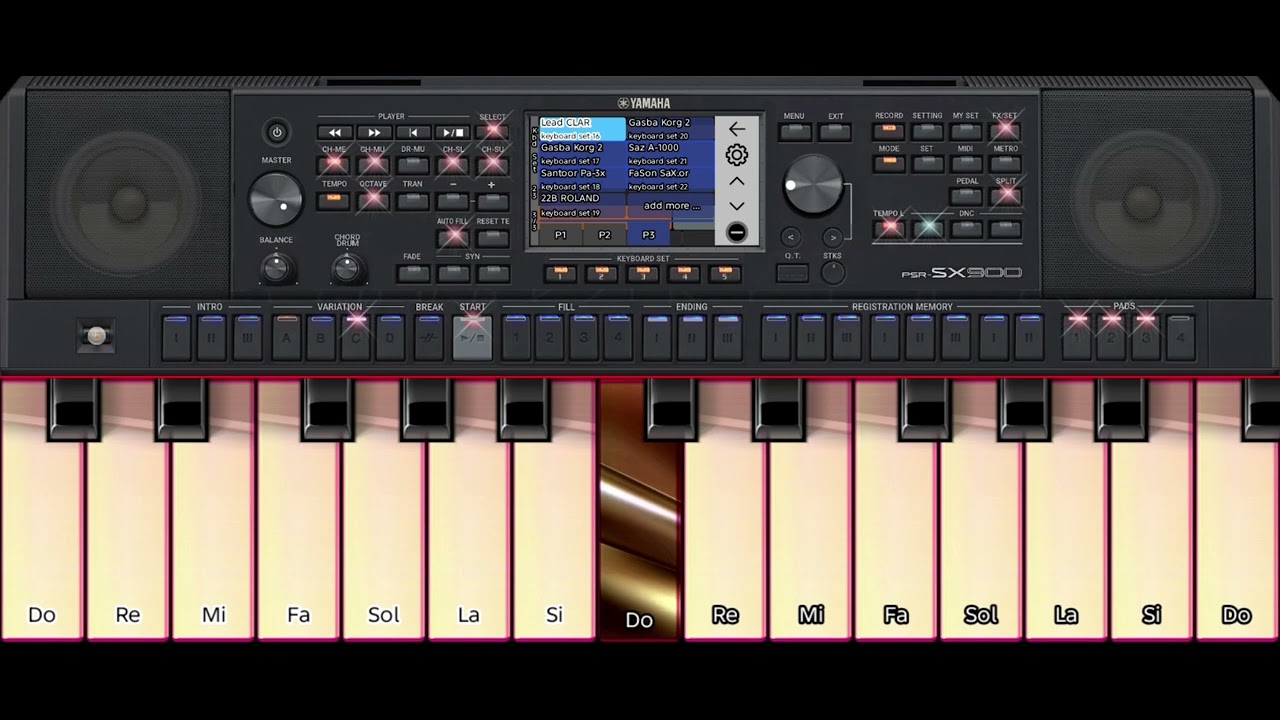The image size is (1280, 720).
Task: Click the MY SET button
Action: coord(966,130)
